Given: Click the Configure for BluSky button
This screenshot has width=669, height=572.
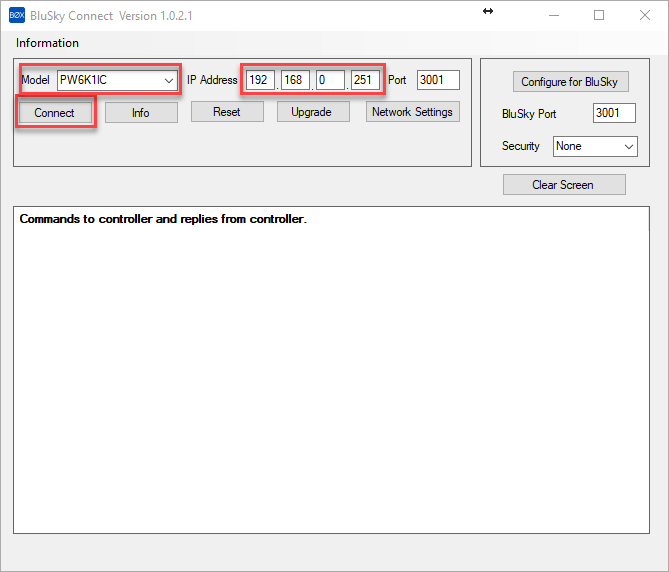Looking at the screenshot, I should pos(570,82).
